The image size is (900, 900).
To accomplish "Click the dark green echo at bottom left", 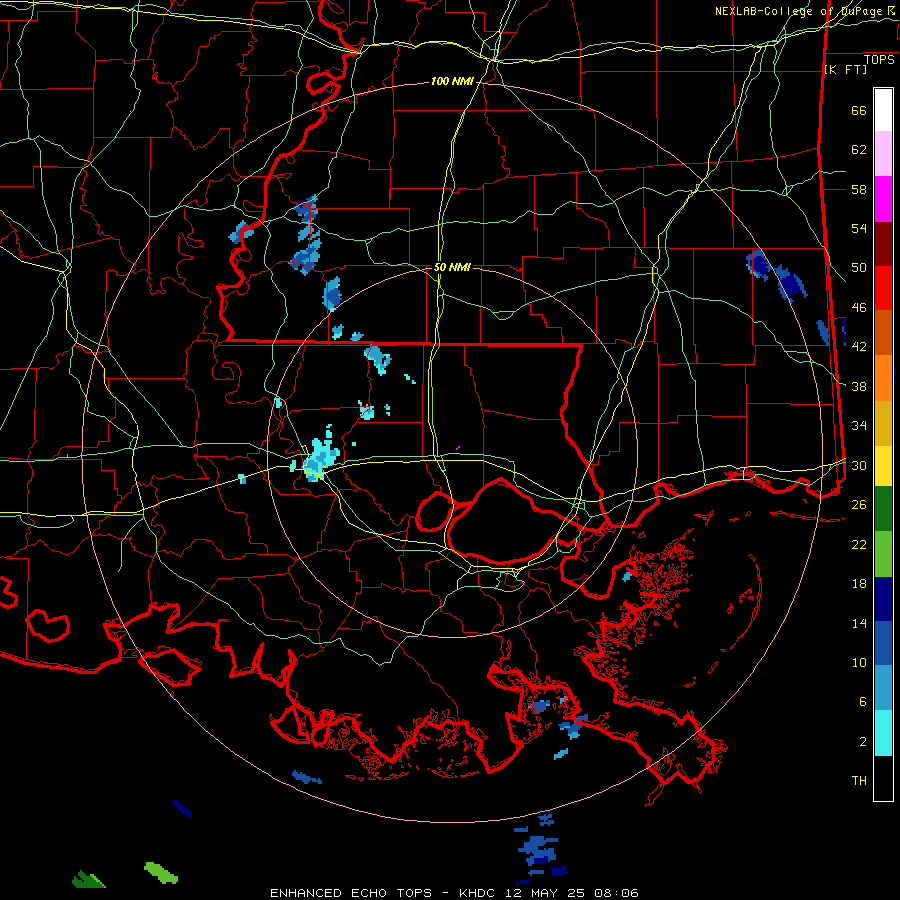I will (x=89, y=879).
